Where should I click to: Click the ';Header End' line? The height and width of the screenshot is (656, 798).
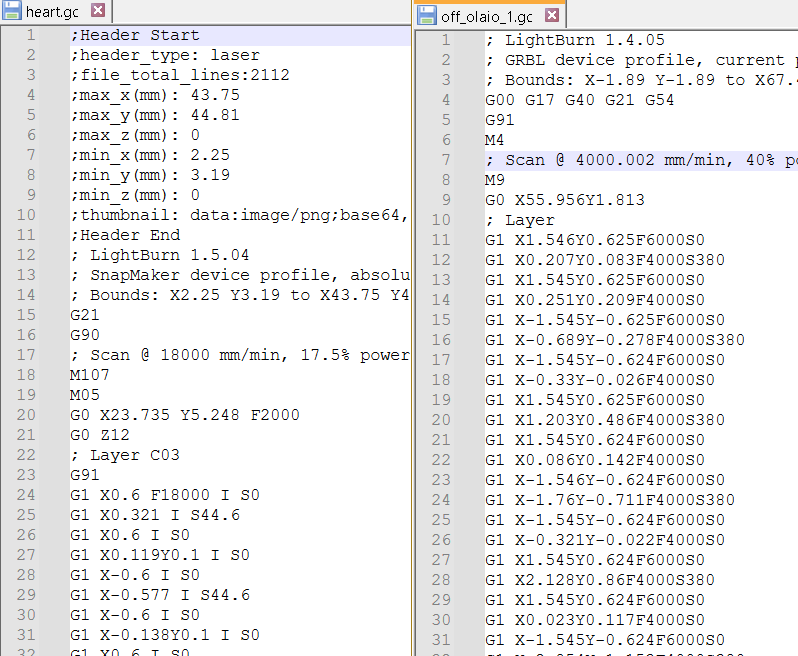(125, 235)
